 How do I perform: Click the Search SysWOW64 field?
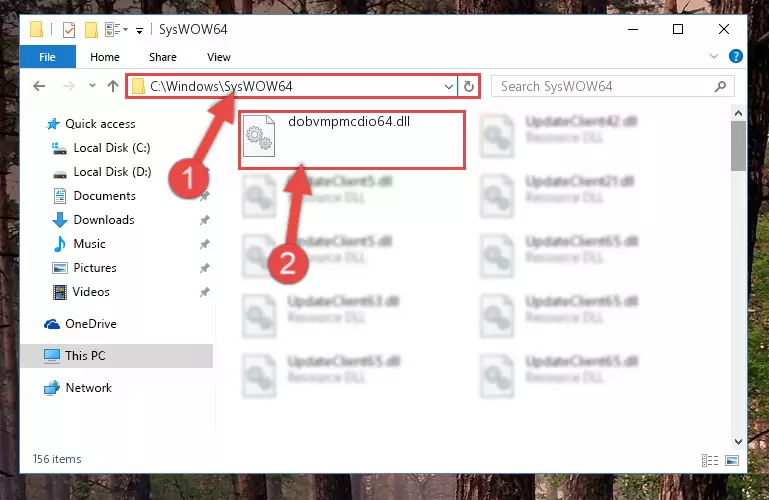click(613, 87)
